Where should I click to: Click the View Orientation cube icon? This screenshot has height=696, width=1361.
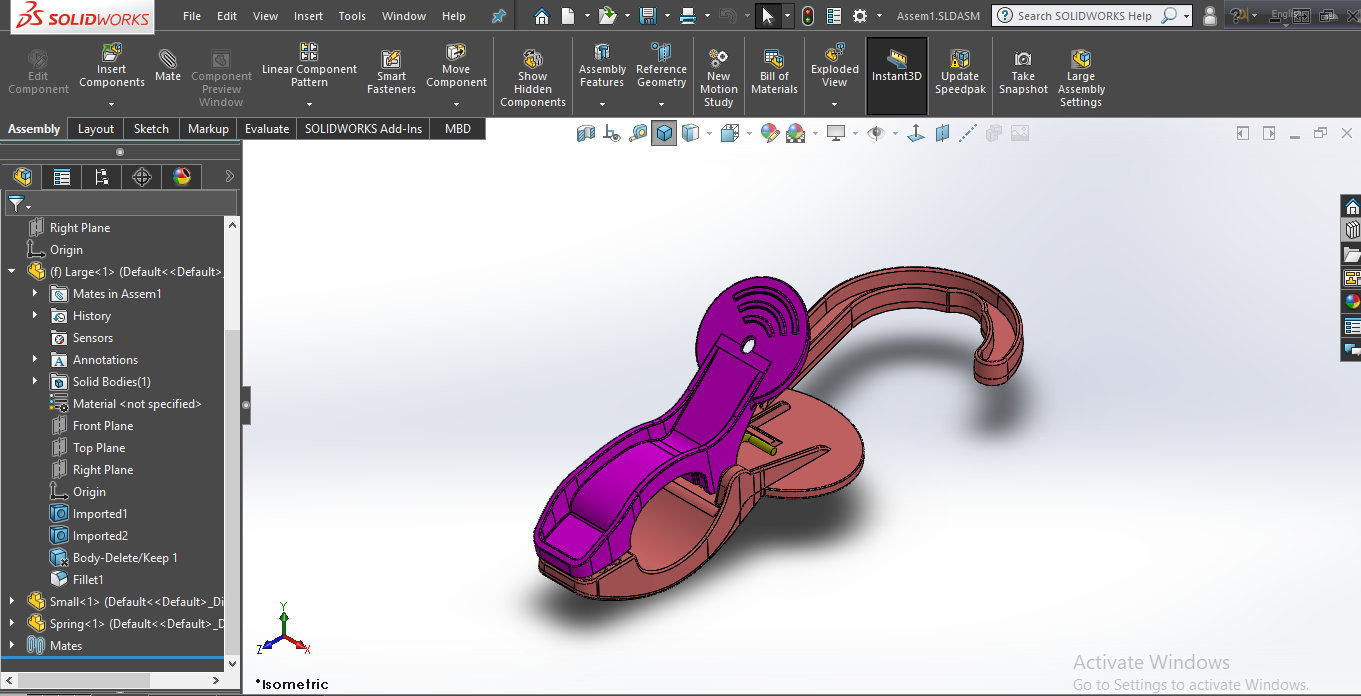(x=728, y=133)
